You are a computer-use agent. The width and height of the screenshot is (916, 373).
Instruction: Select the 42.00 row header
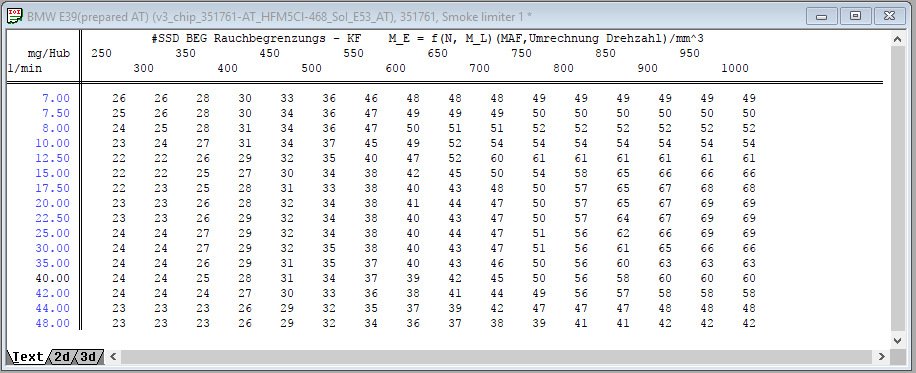pos(52,293)
